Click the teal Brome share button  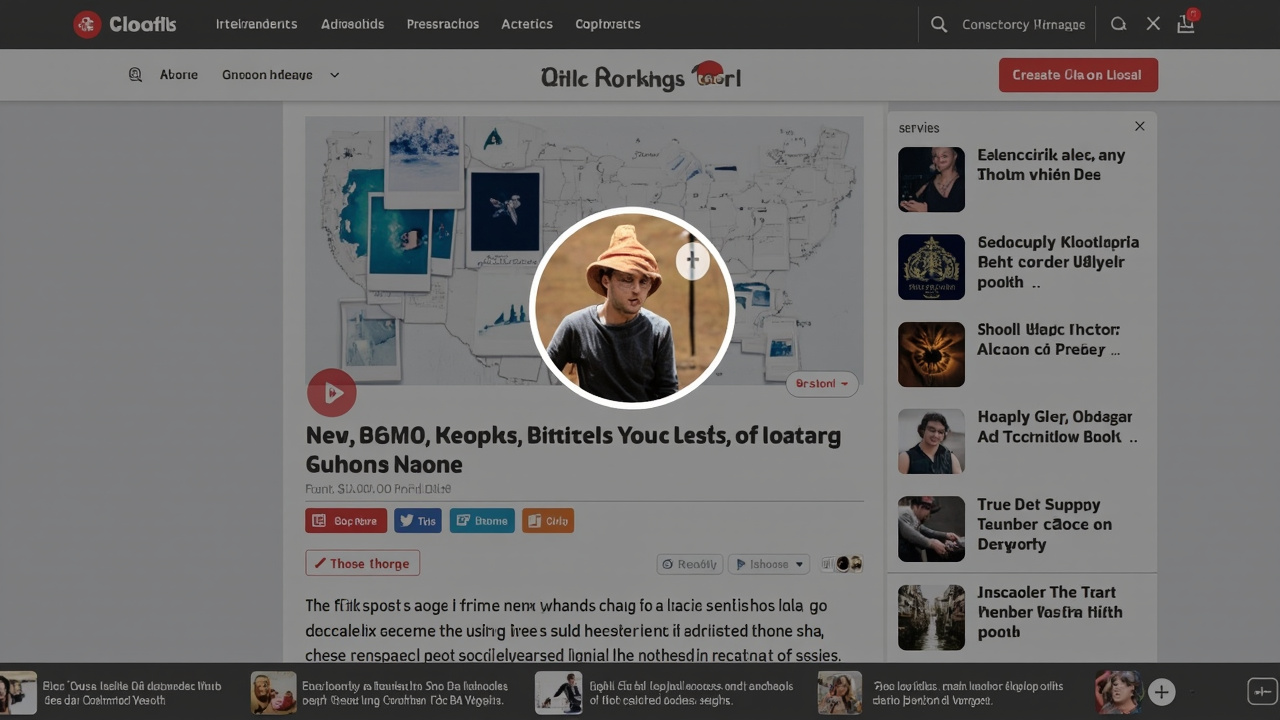(x=482, y=520)
